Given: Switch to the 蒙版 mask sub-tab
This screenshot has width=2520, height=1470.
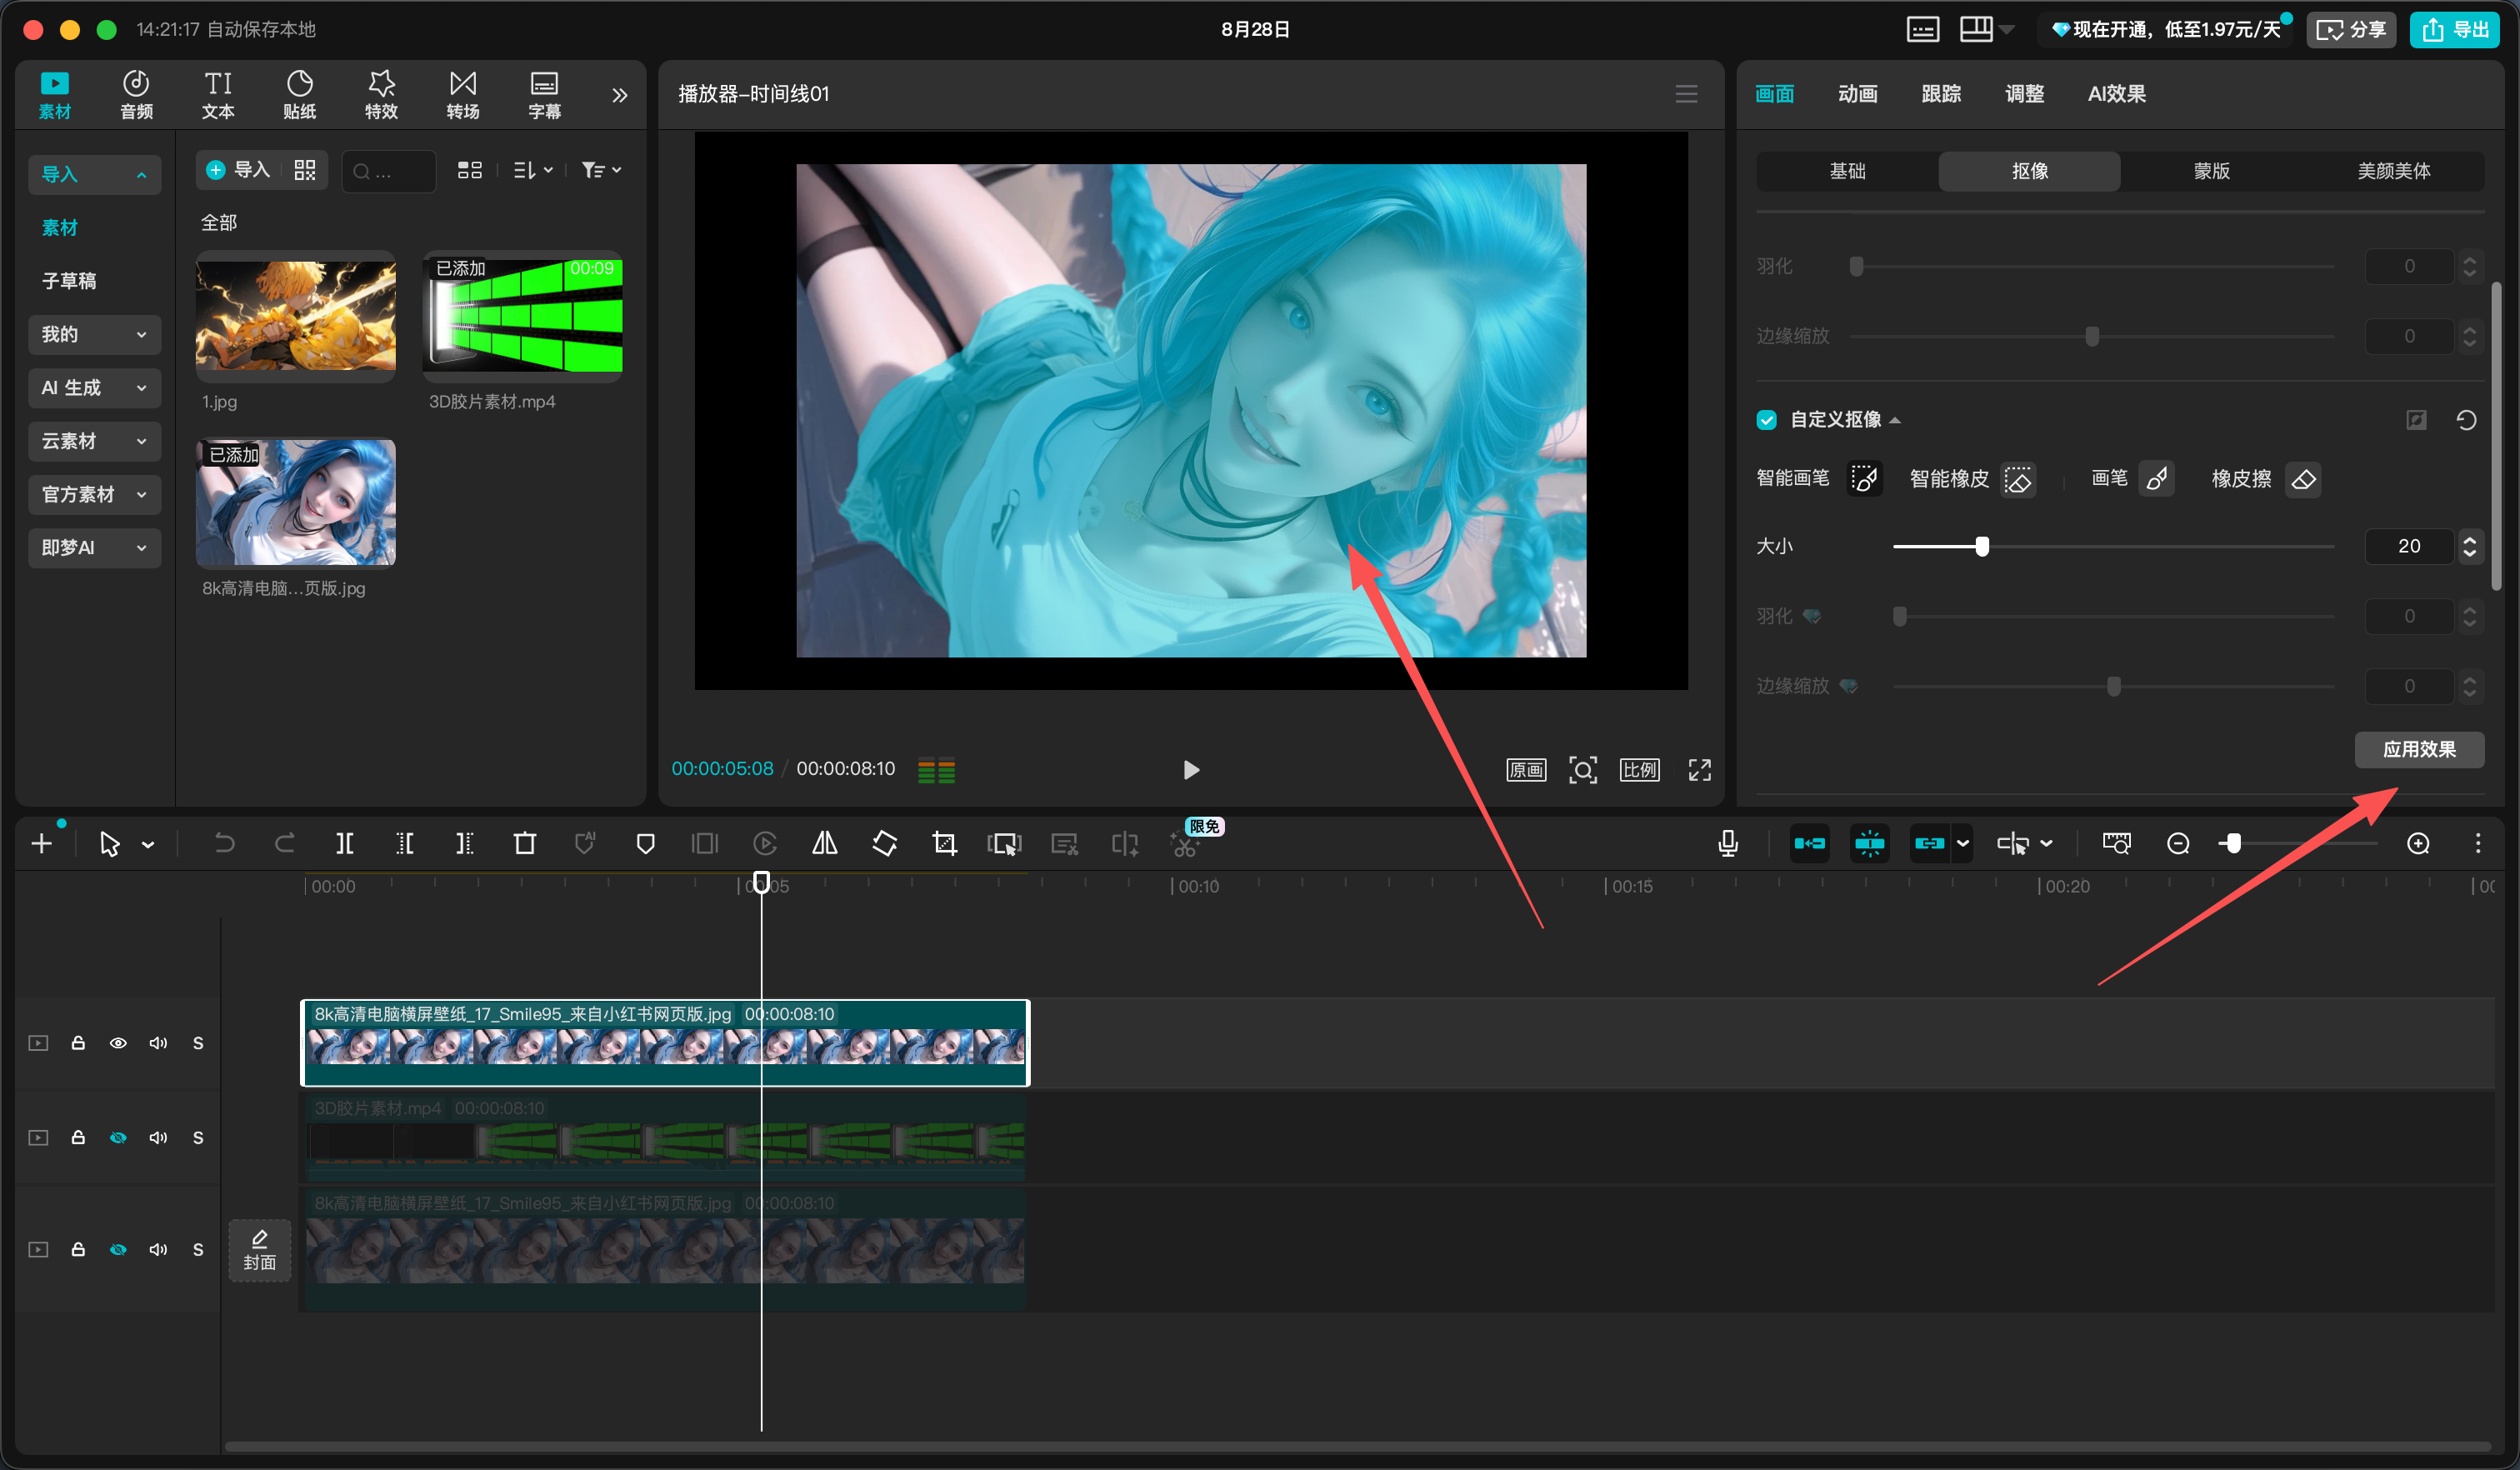Looking at the screenshot, I should click(2211, 171).
